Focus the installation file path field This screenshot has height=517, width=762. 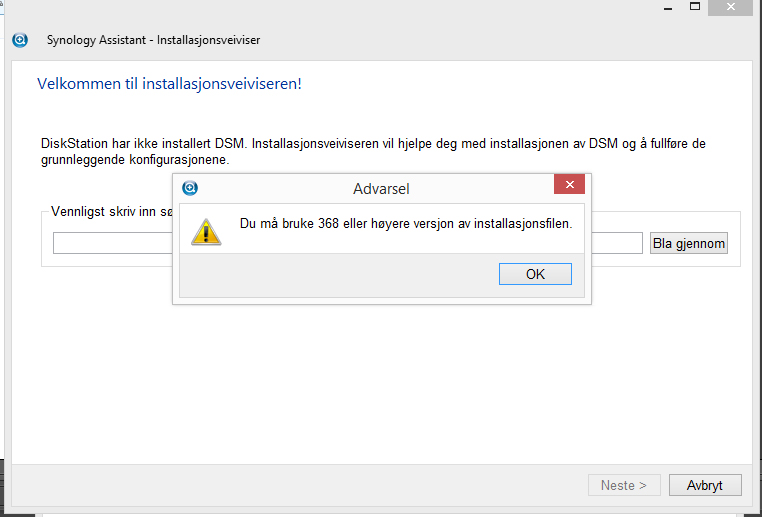(x=347, y=243)
